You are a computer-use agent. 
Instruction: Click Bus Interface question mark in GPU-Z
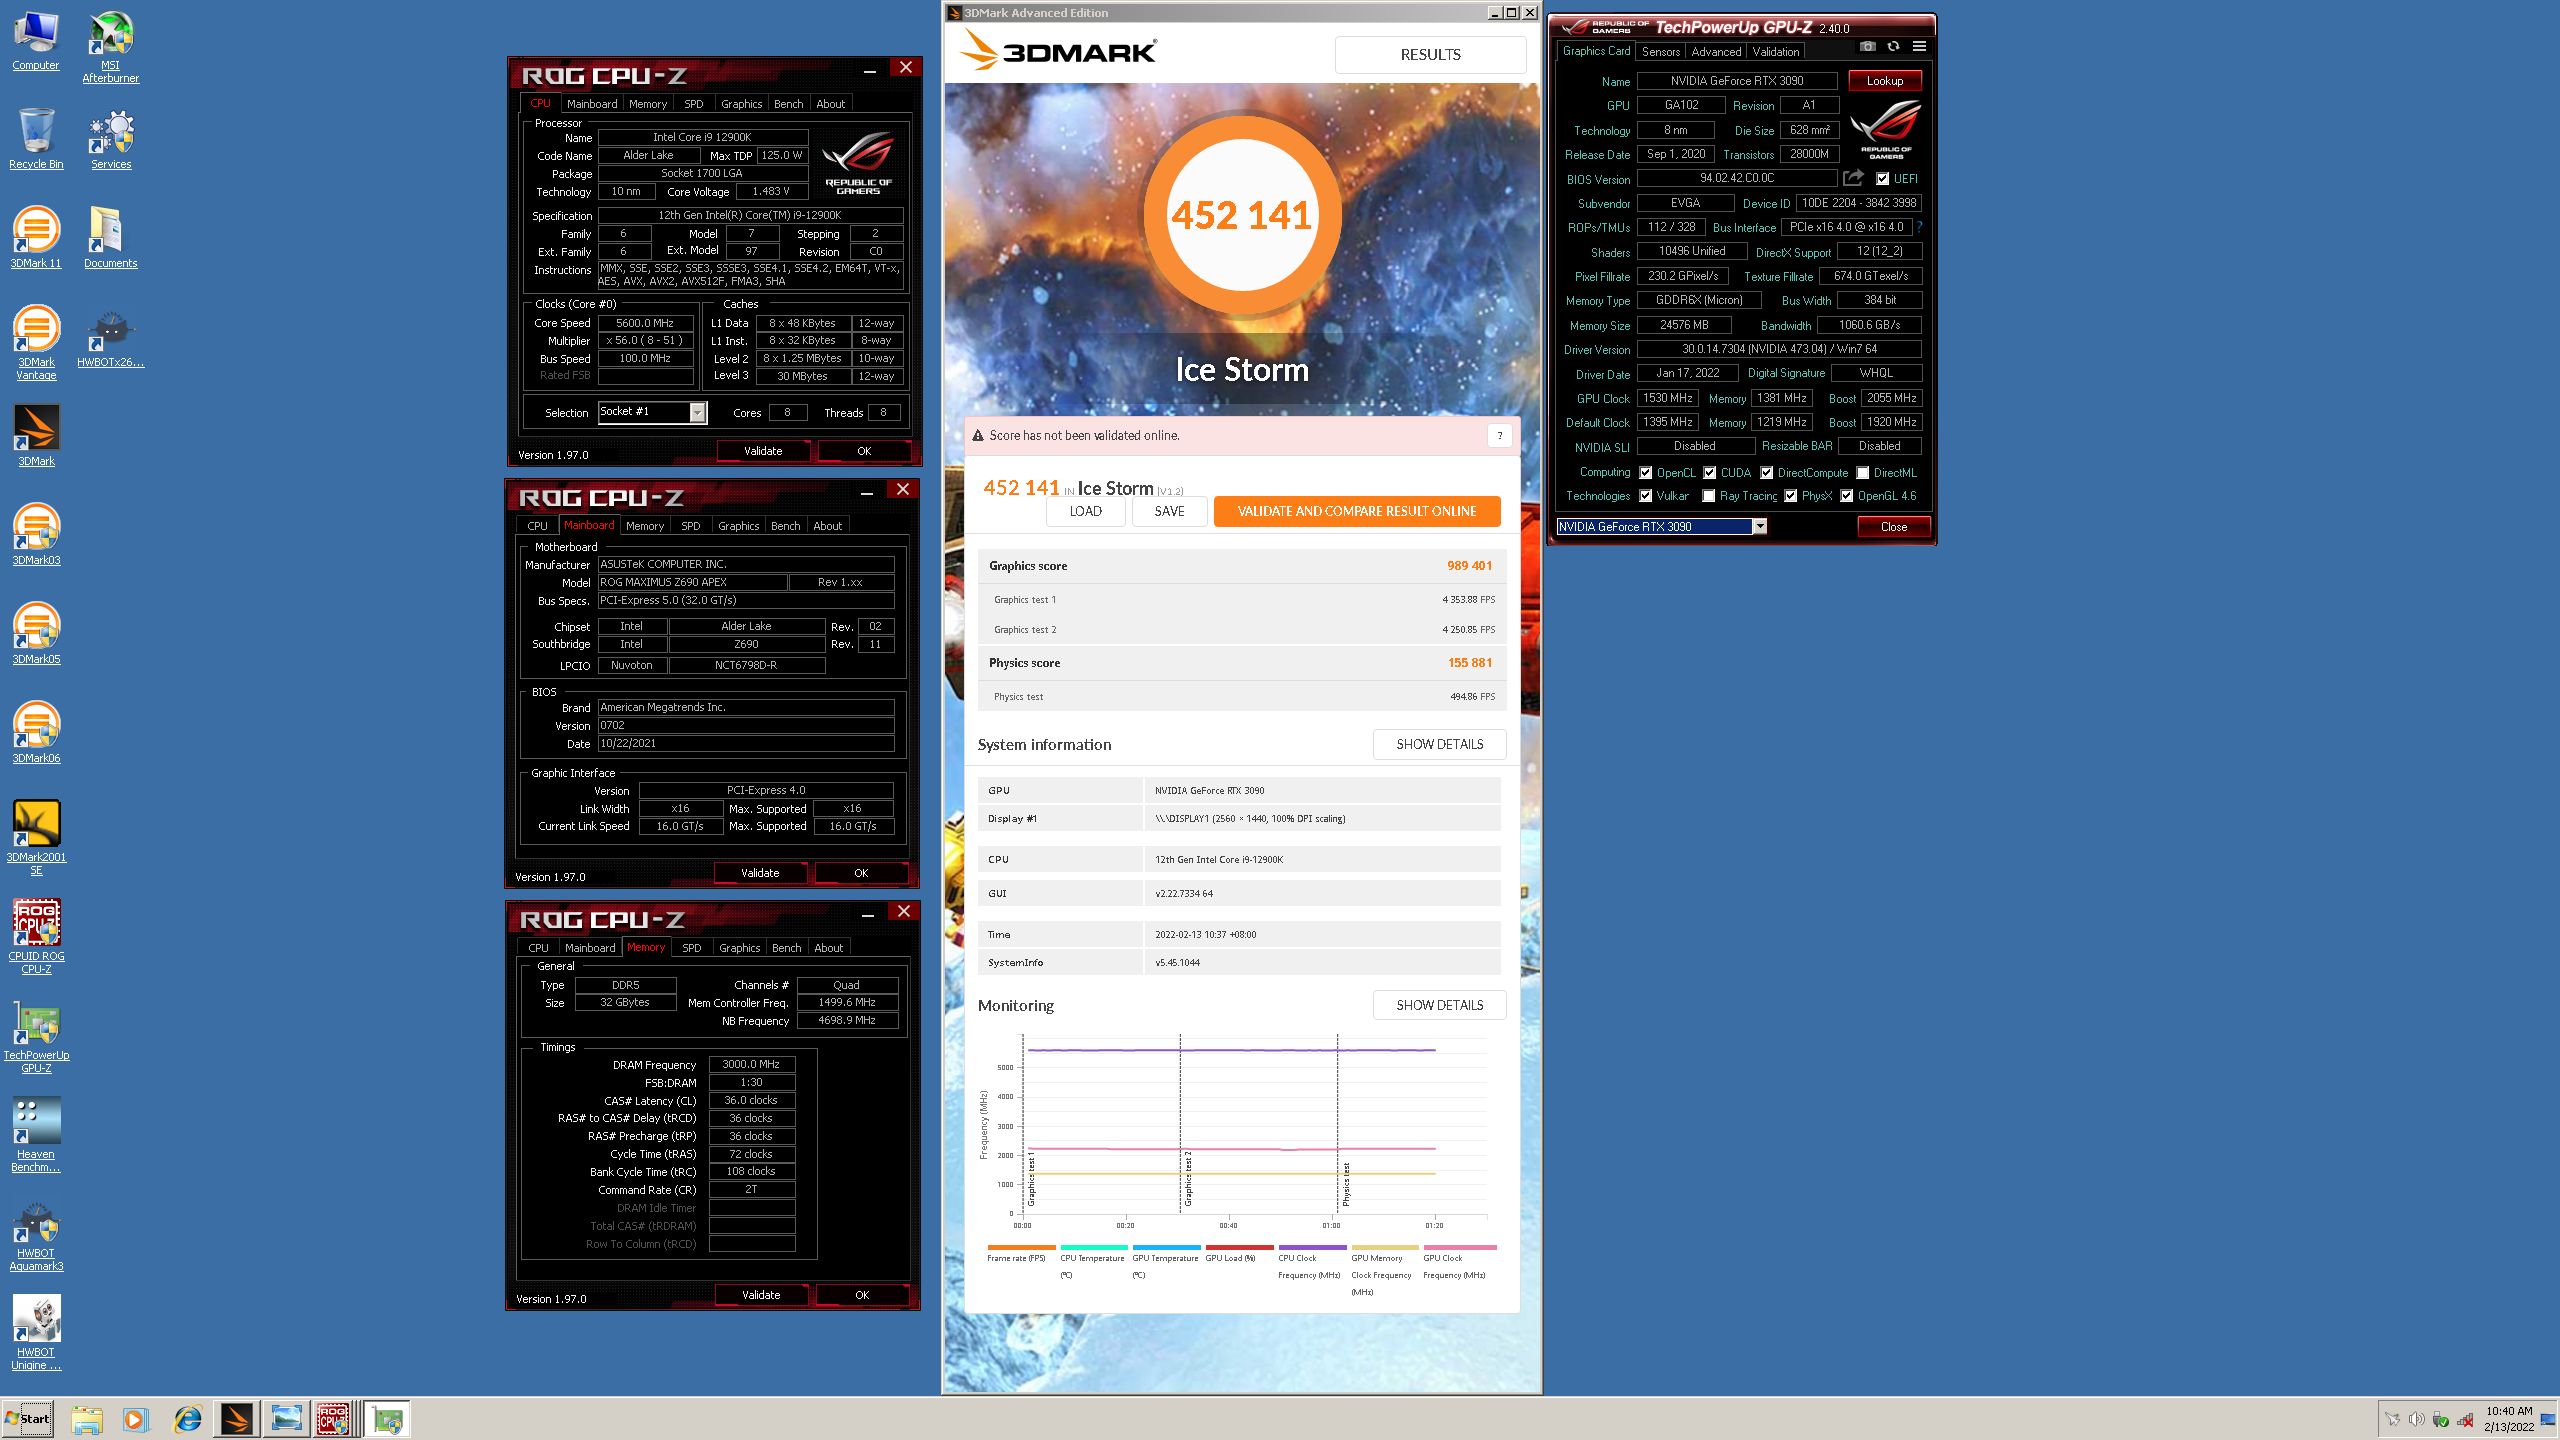point(1920,227)
